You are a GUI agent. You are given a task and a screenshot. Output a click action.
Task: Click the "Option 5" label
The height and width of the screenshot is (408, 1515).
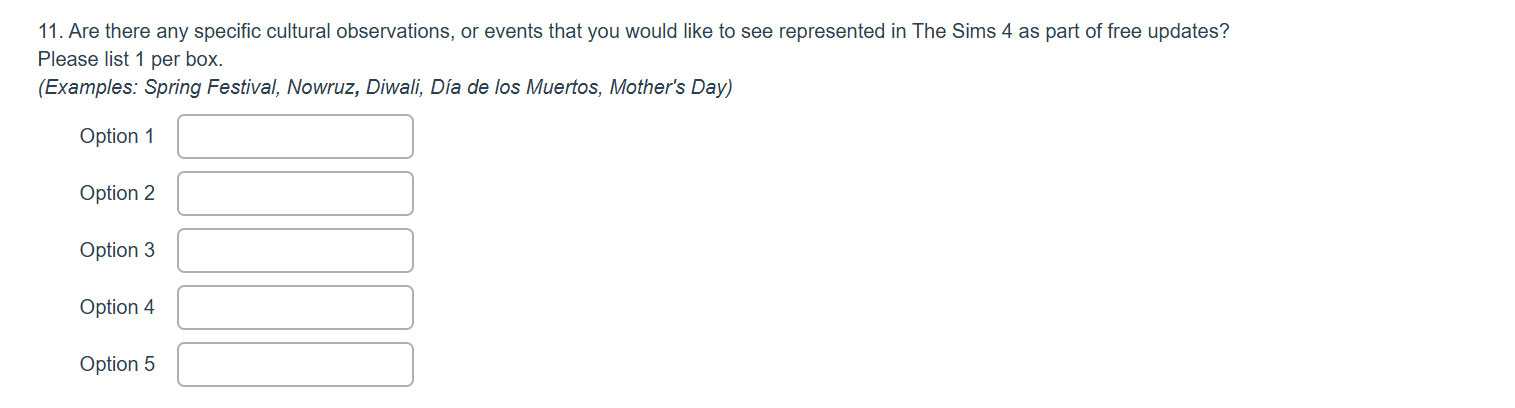coord(117,365)
